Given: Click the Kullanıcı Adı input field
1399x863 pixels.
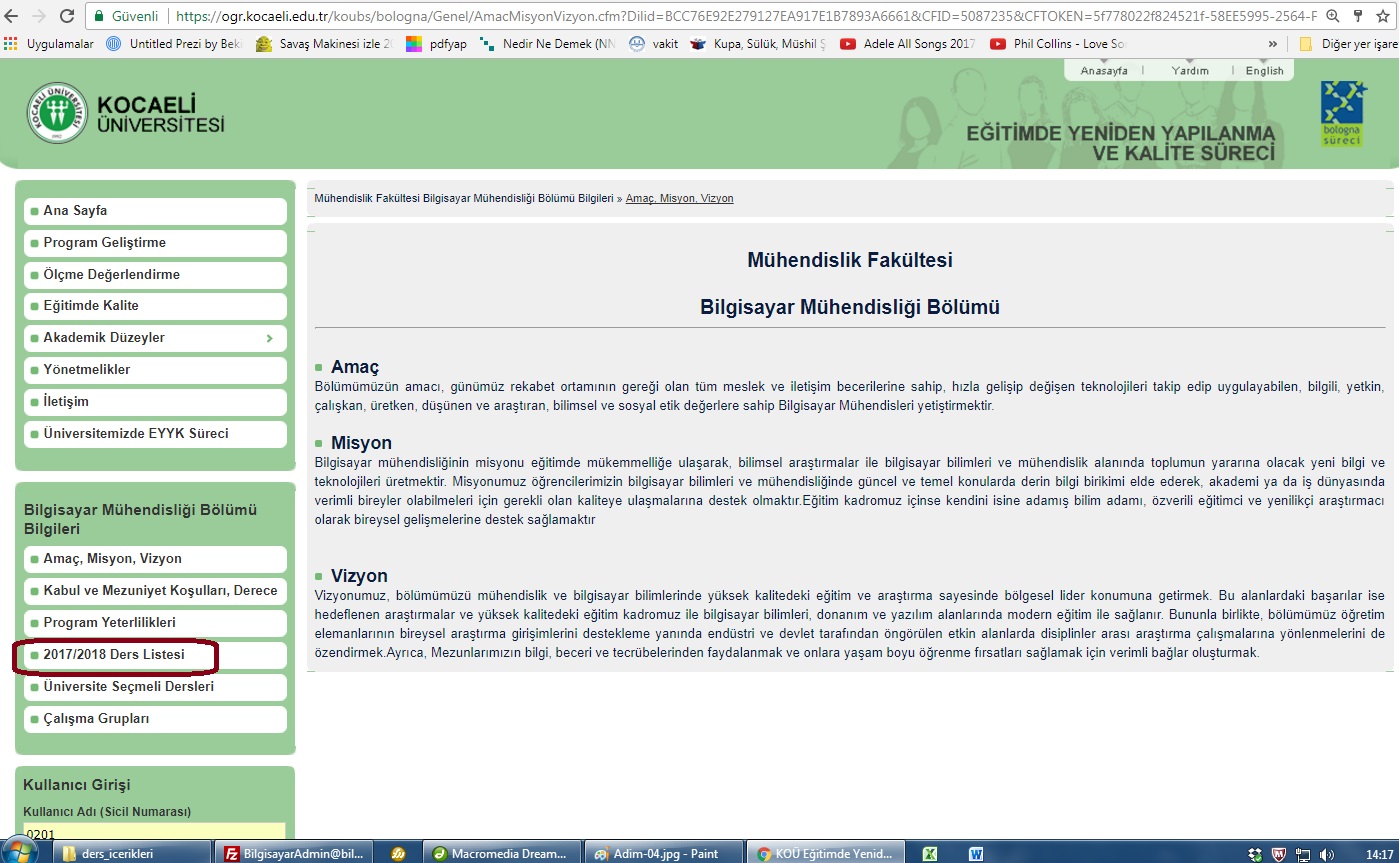Looking at the screenshot, I should tap(155, 832).
